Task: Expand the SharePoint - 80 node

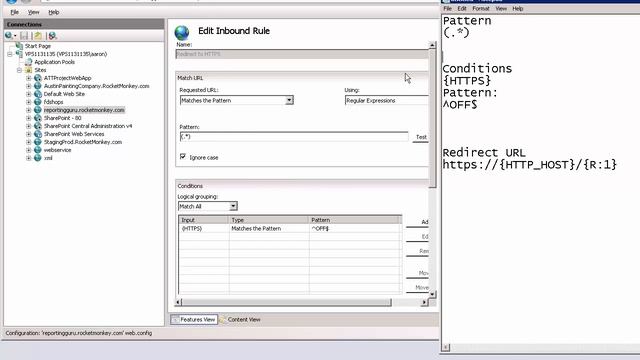Action: click(29, 118)
